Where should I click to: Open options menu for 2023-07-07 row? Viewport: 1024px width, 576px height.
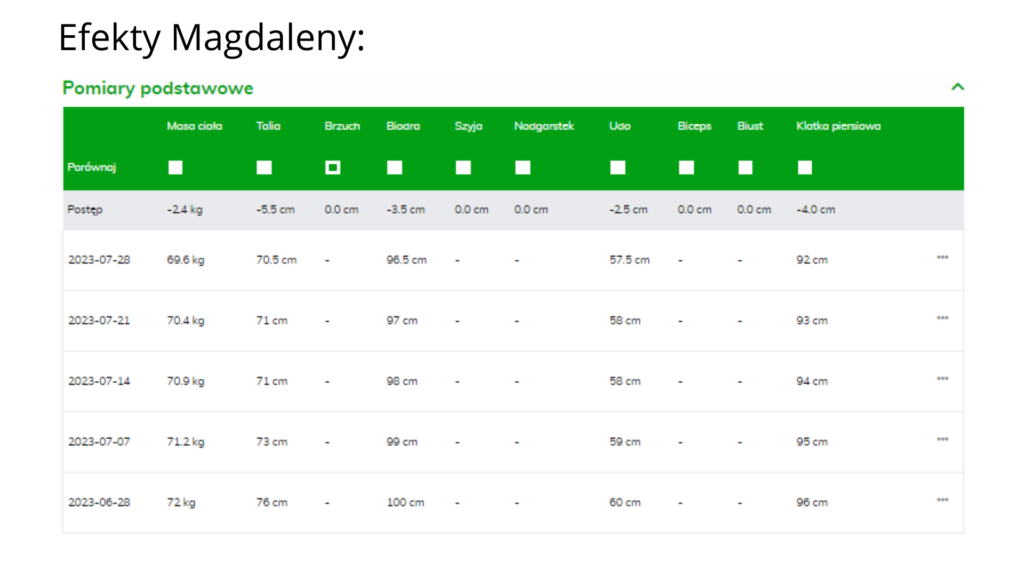click(942, 440)
